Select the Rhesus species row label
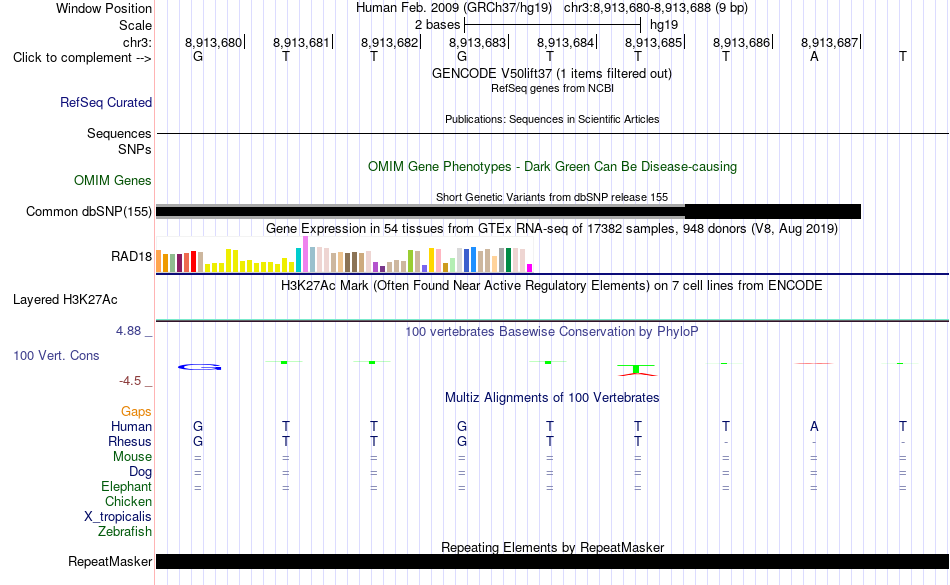Screen dimensions: 950x585 click(x=130, y=441)
